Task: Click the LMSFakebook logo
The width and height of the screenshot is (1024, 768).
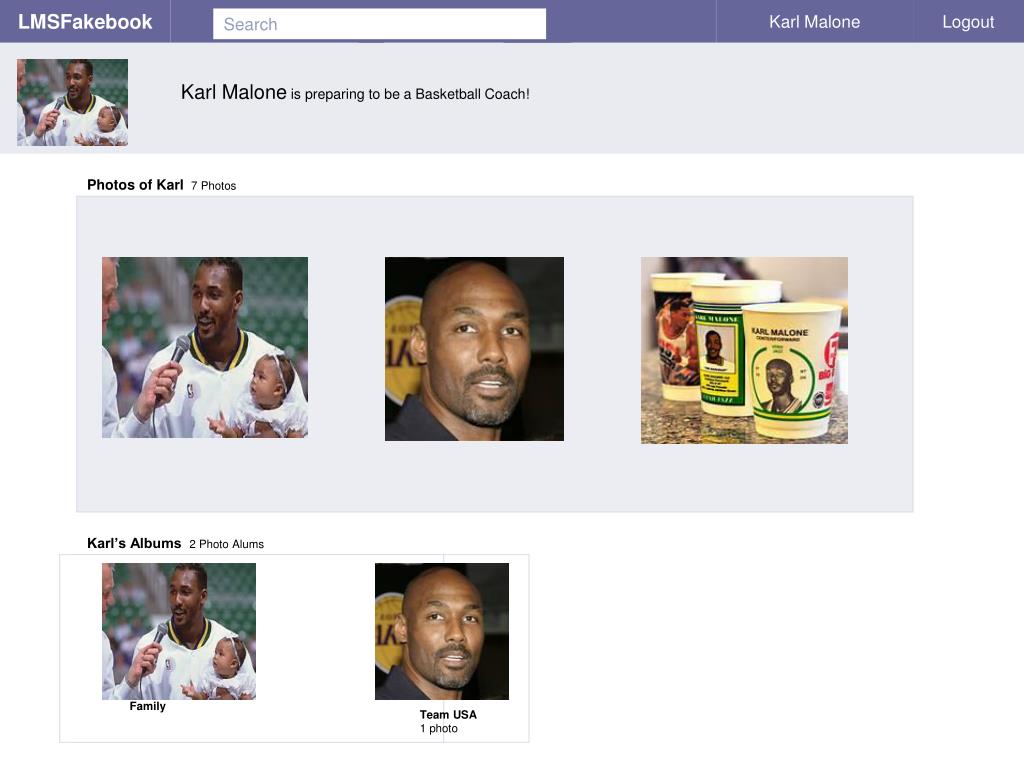Action: 85,22
